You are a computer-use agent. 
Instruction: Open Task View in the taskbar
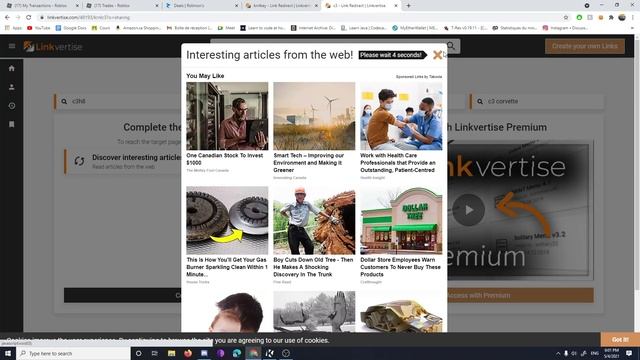point(155,353)
